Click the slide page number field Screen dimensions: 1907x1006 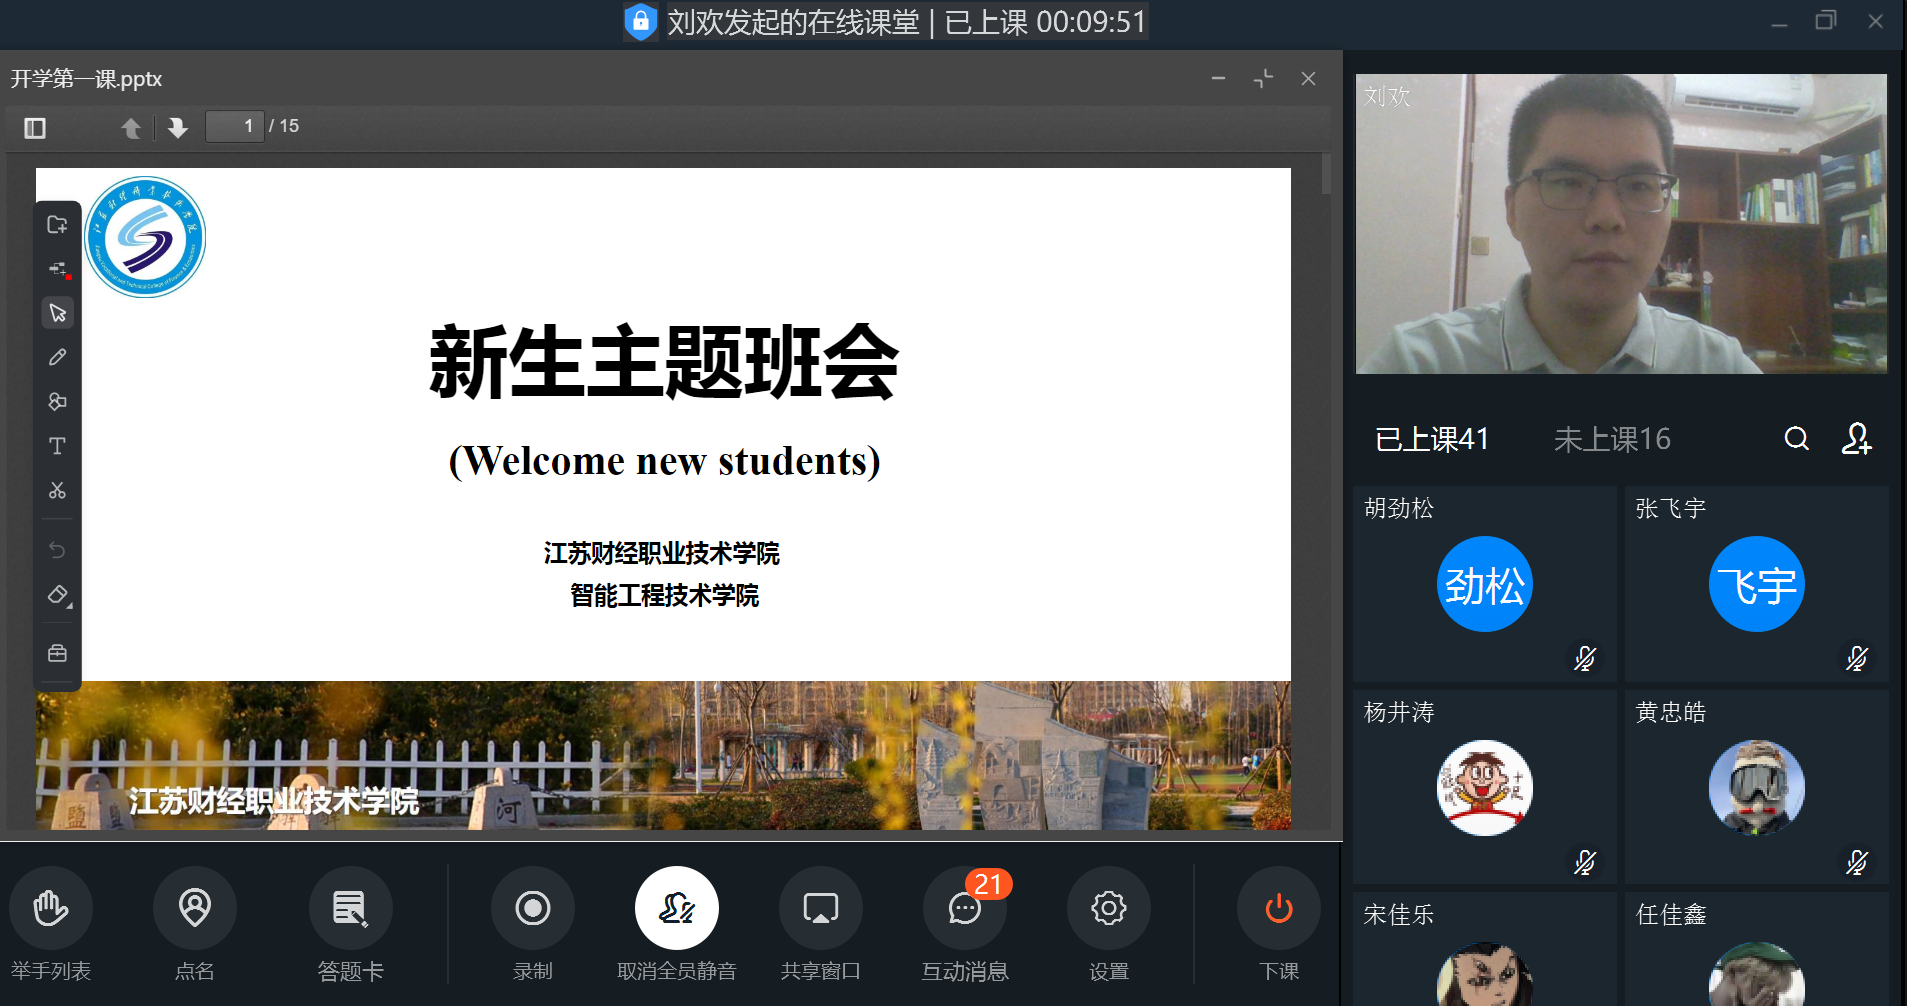235,126
